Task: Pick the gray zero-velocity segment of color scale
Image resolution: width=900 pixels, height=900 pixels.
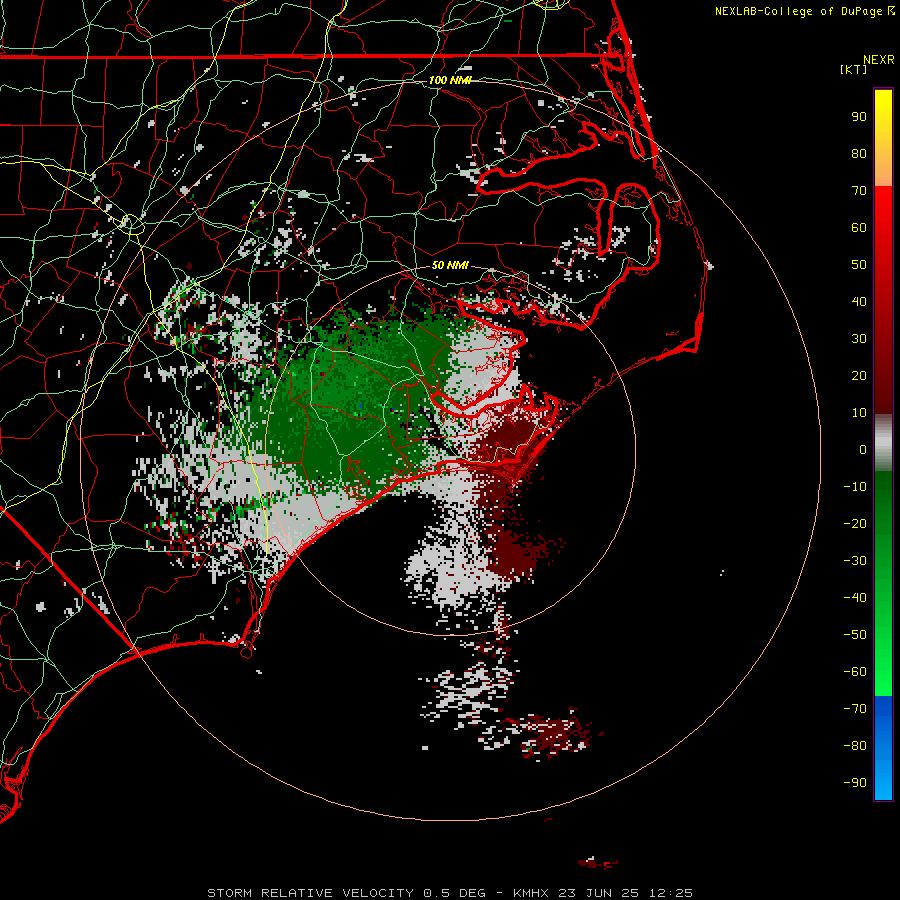Action: [883, 443]
